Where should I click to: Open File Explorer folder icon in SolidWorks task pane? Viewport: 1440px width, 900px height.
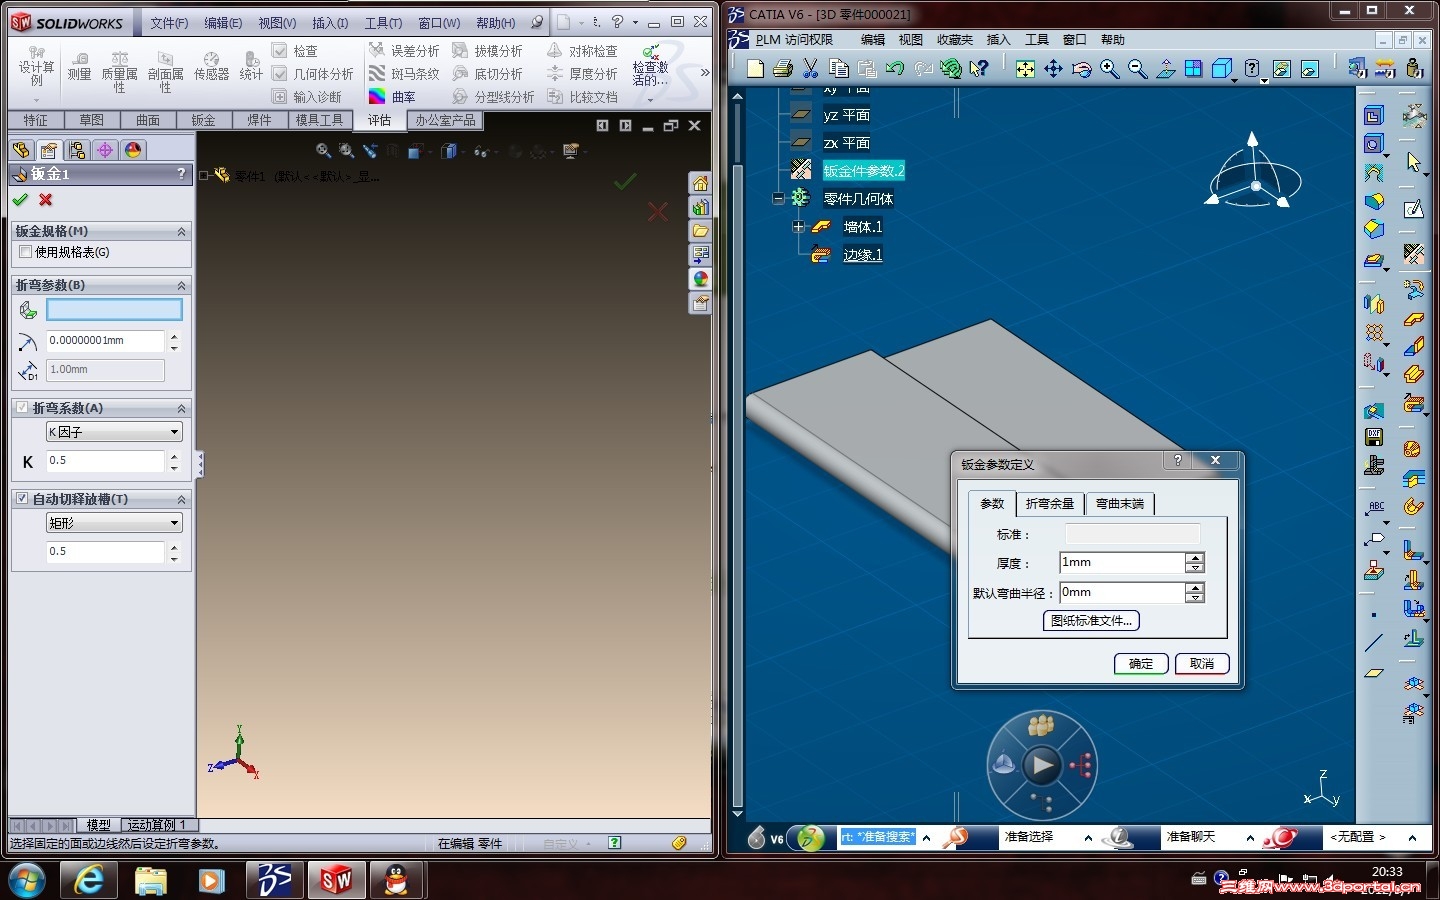[x=700, y=231]
